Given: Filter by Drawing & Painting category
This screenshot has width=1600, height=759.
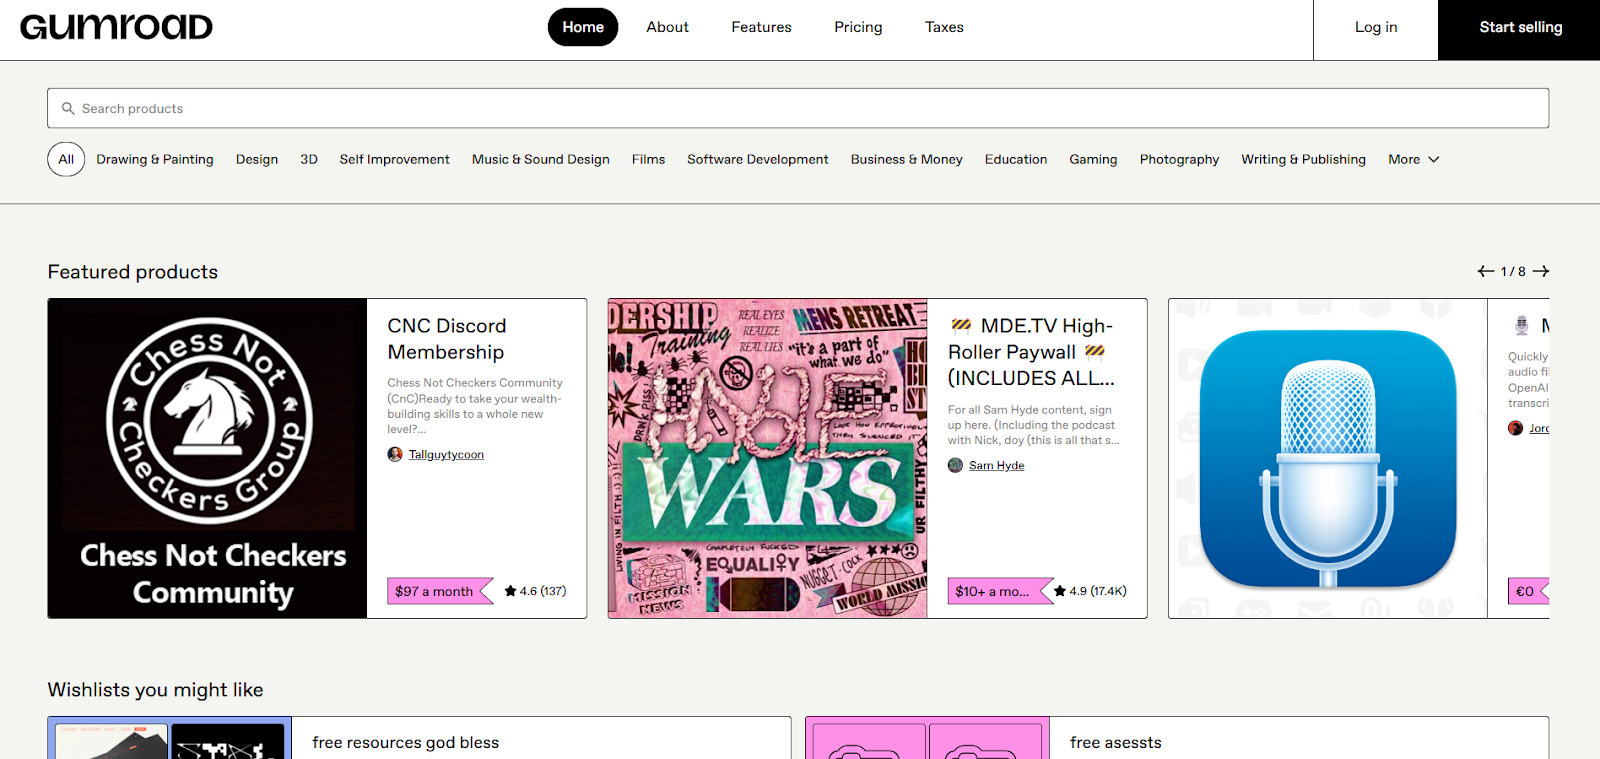Looking at the screenshot, I should 155,159.
